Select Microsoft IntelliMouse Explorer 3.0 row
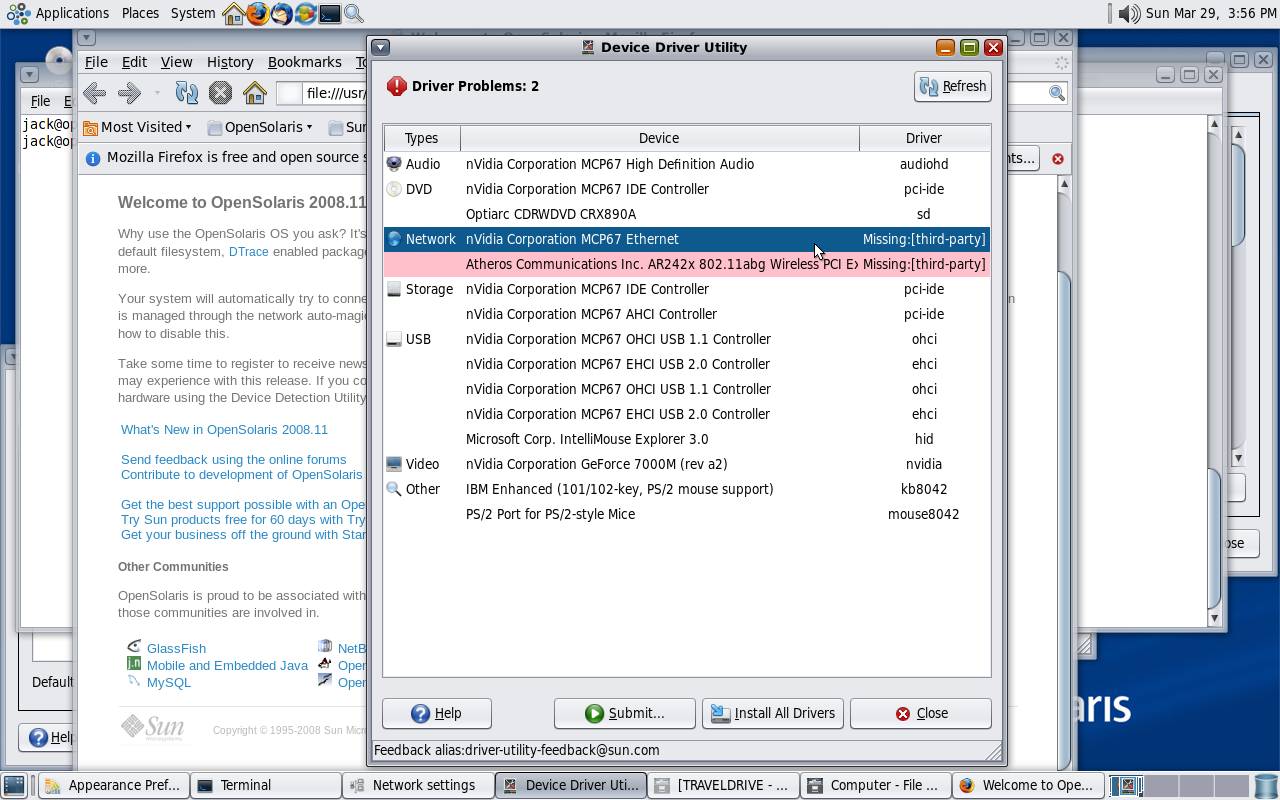1280x800 pixels. [x=687, y=439]
